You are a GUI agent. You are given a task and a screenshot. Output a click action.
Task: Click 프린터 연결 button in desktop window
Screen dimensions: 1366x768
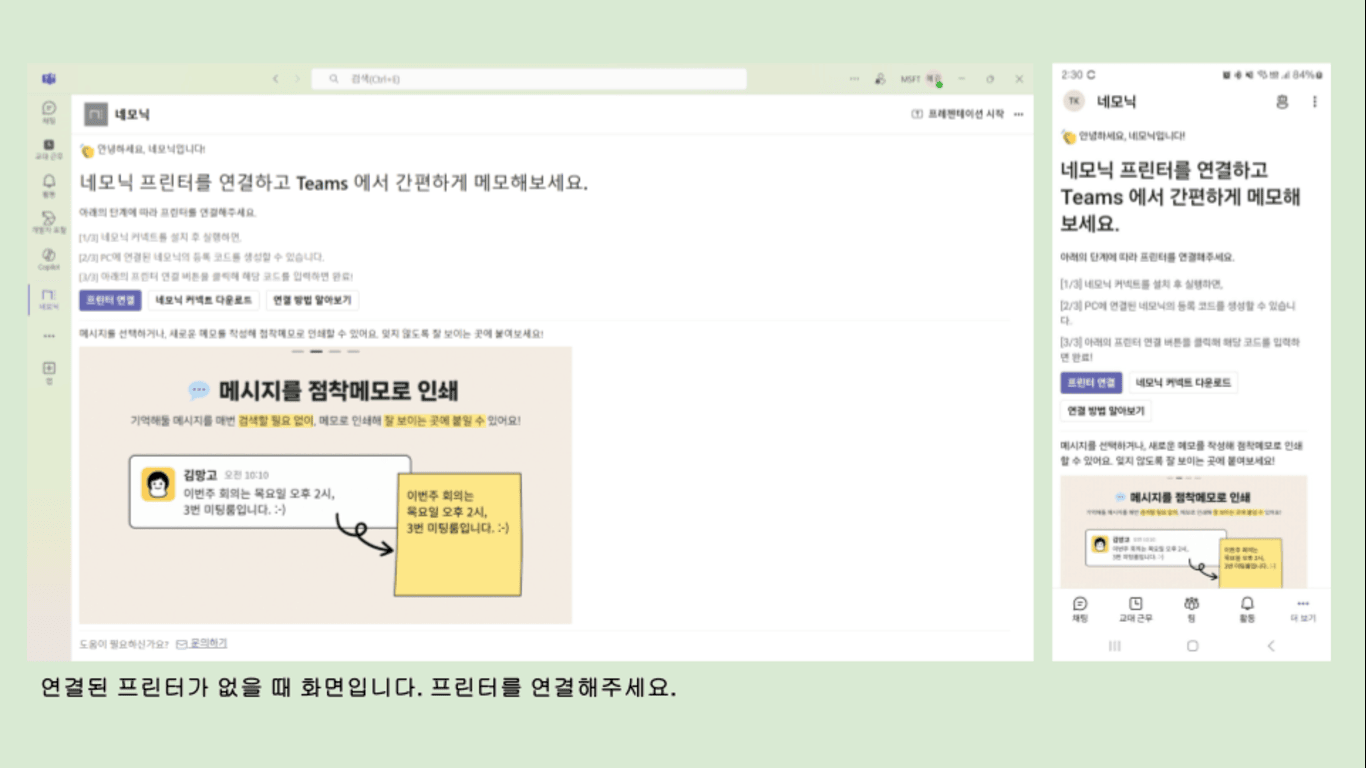110,300
